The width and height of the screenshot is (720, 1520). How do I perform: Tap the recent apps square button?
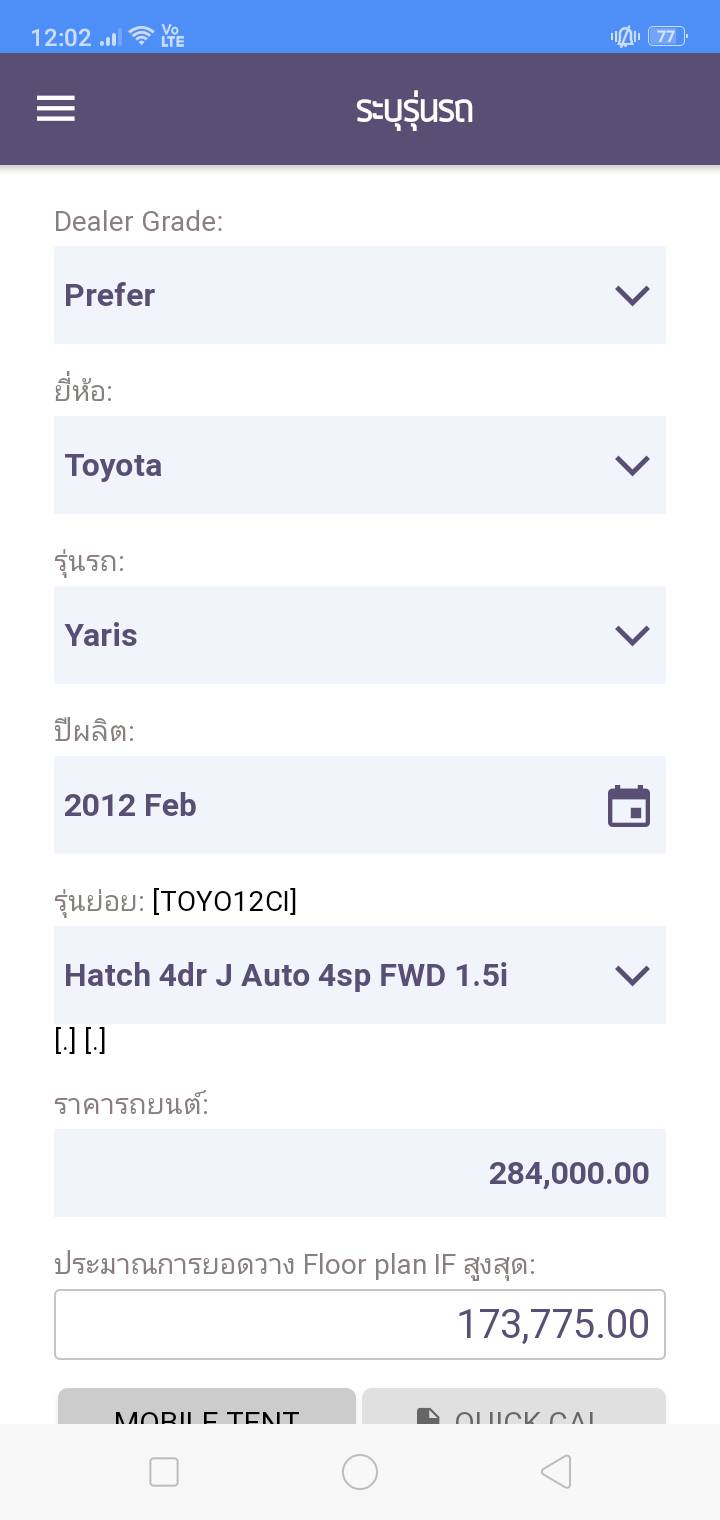(164, 1472)
